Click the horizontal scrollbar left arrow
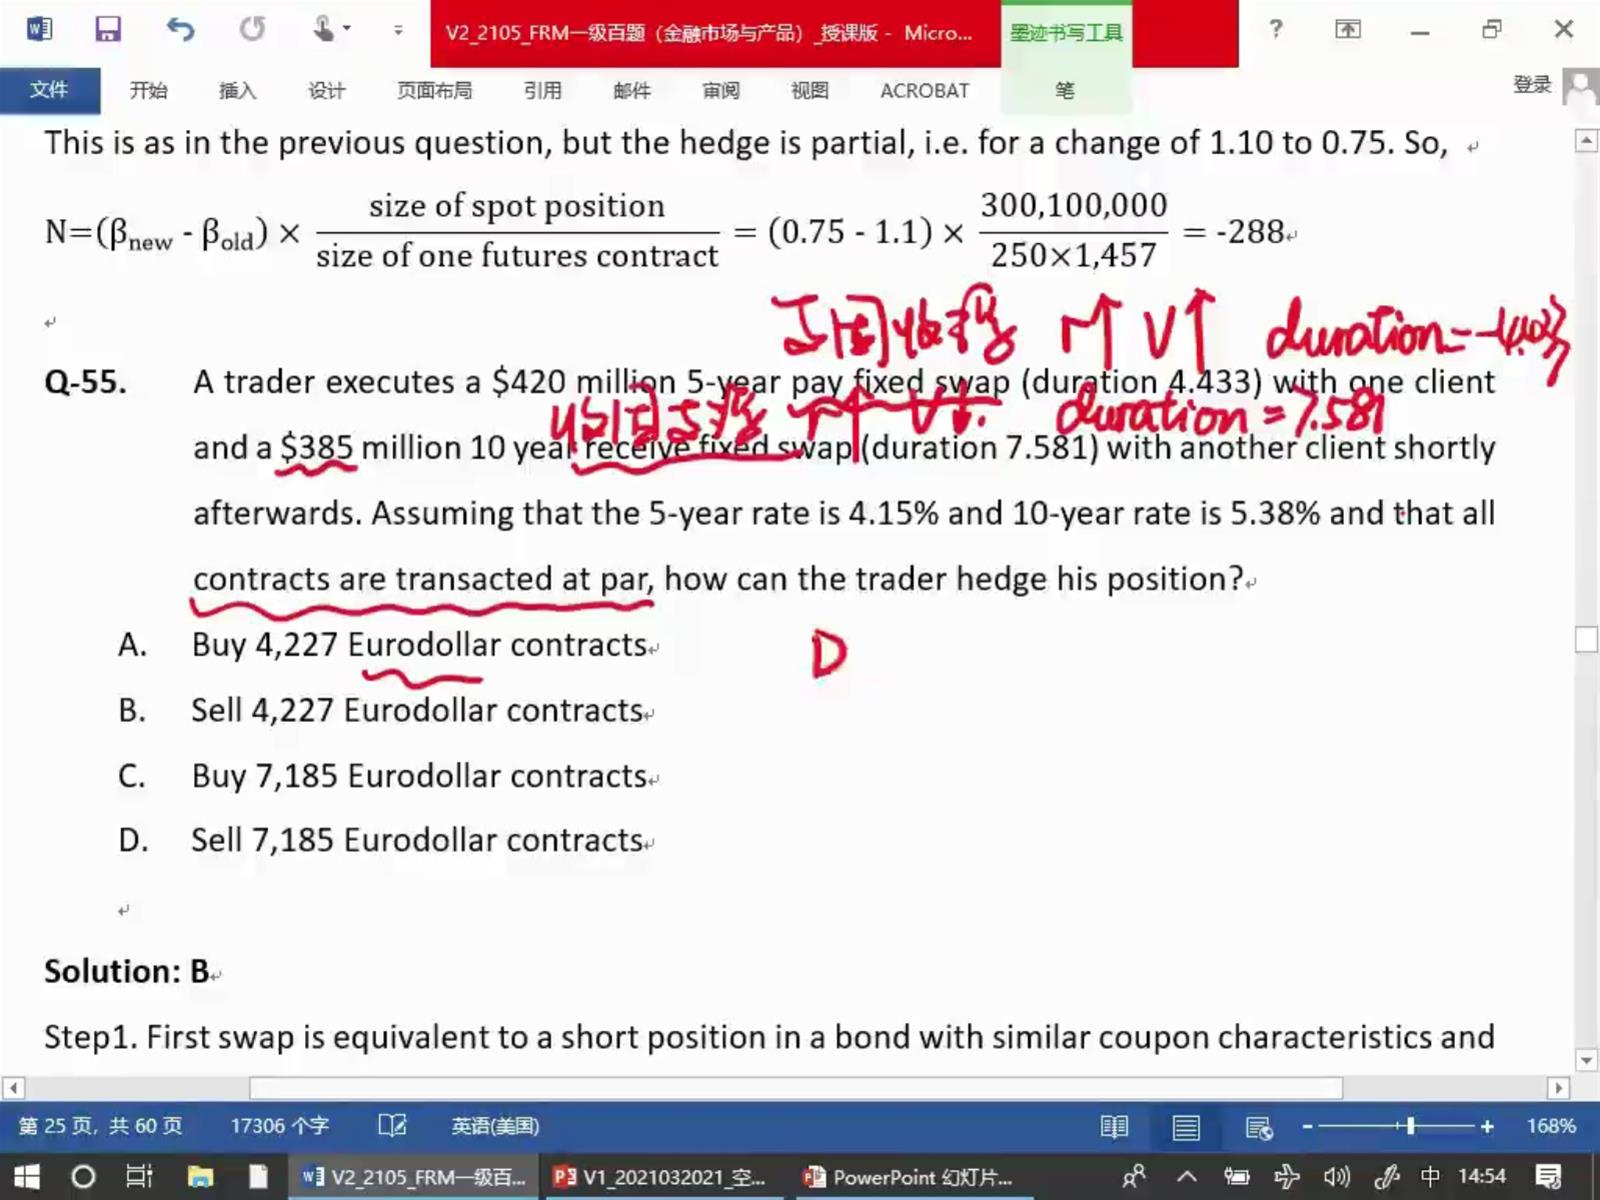 pyautogui.click(x=13, y=1087)
